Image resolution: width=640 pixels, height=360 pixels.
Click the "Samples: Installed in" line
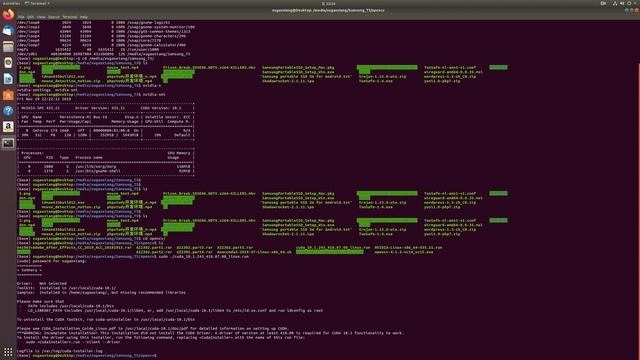(x=101, y=292)
